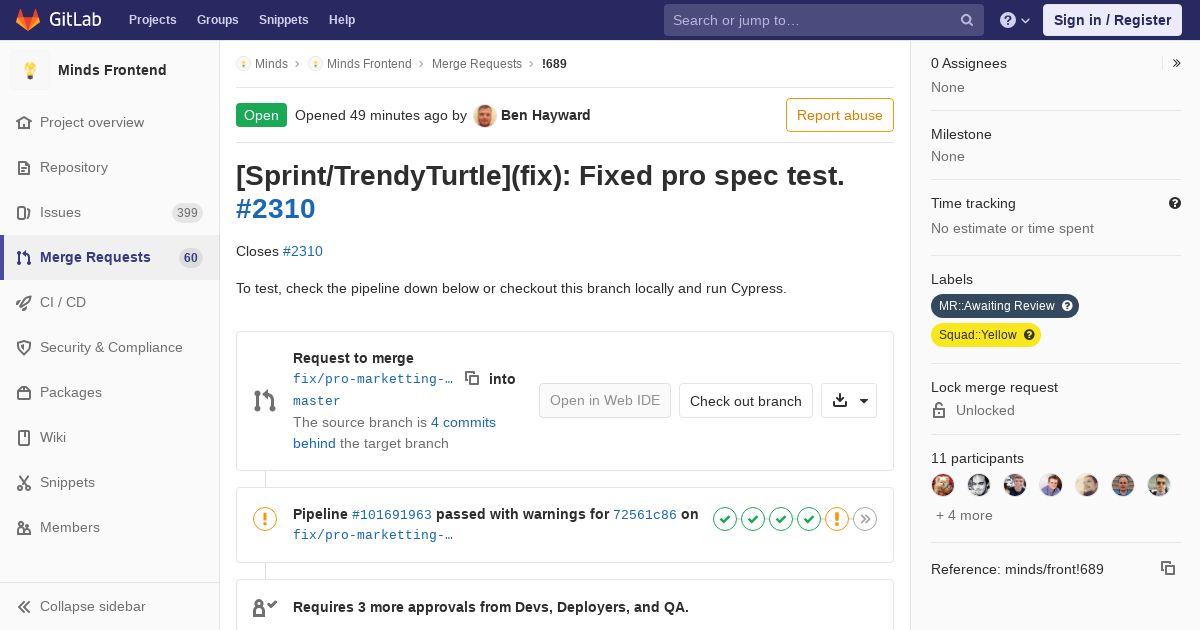Click the search magnifier icon
Image resolution: width=1200 pixels, height=630 pixels.
[x=967, y=20]
